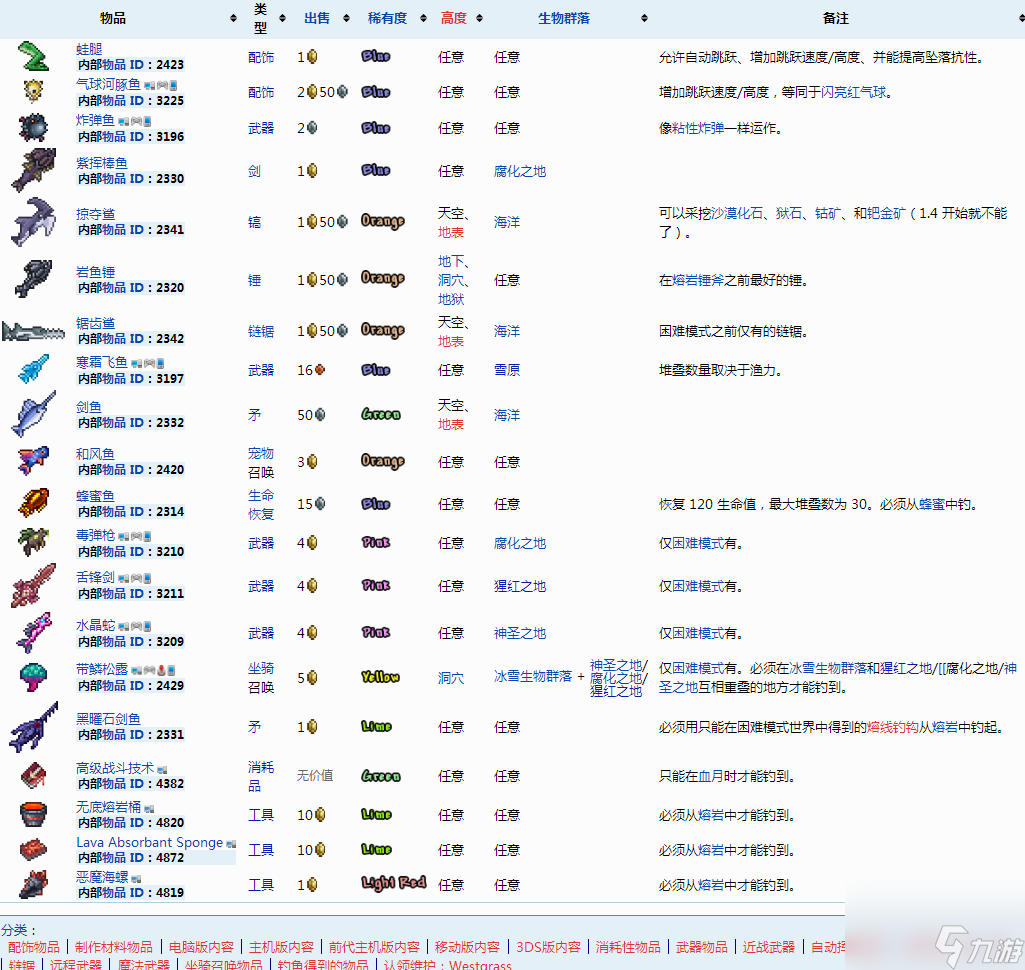Open the 蛙腿 item page link
The image size is (1025, 970).
89,49
